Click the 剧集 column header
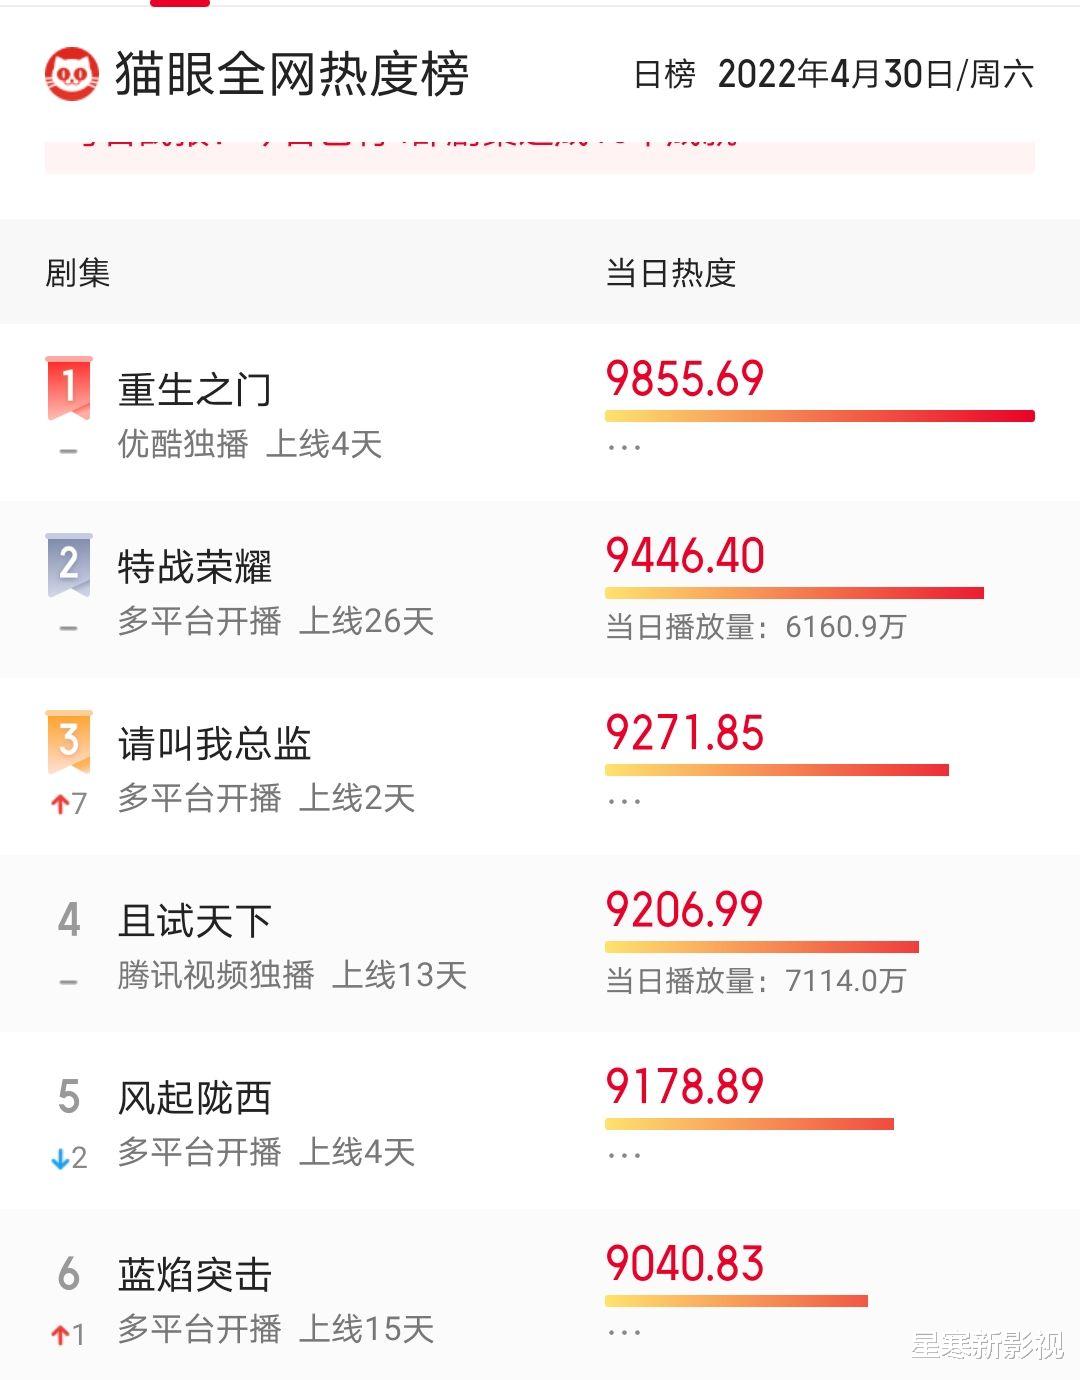The image size is (1080, 1380). pos(78,273)
